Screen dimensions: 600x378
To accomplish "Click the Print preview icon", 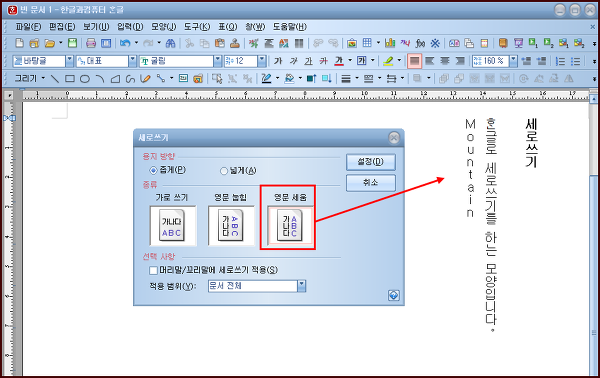I will point(106,43).
